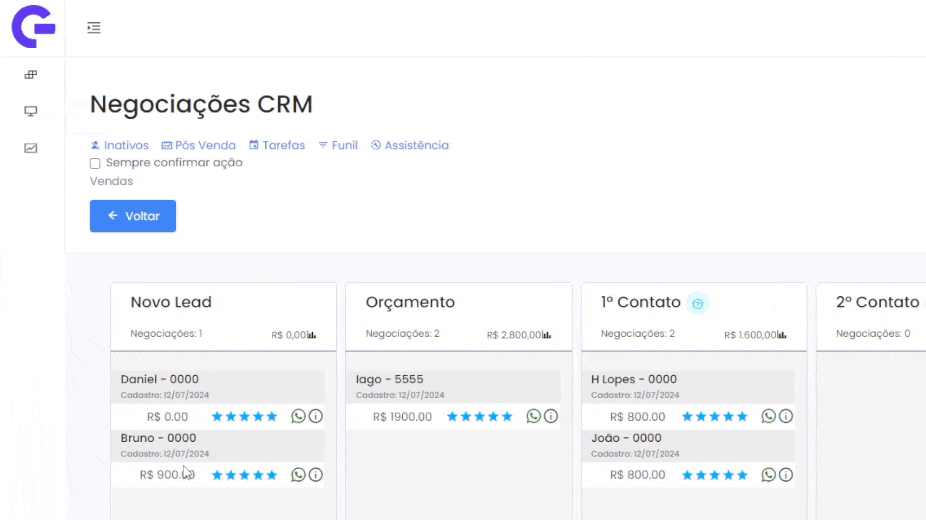This screenshot has width=926, height=520.
Task: Show info details for Bruno's negotiation
Action: click(x=315, y=475)
